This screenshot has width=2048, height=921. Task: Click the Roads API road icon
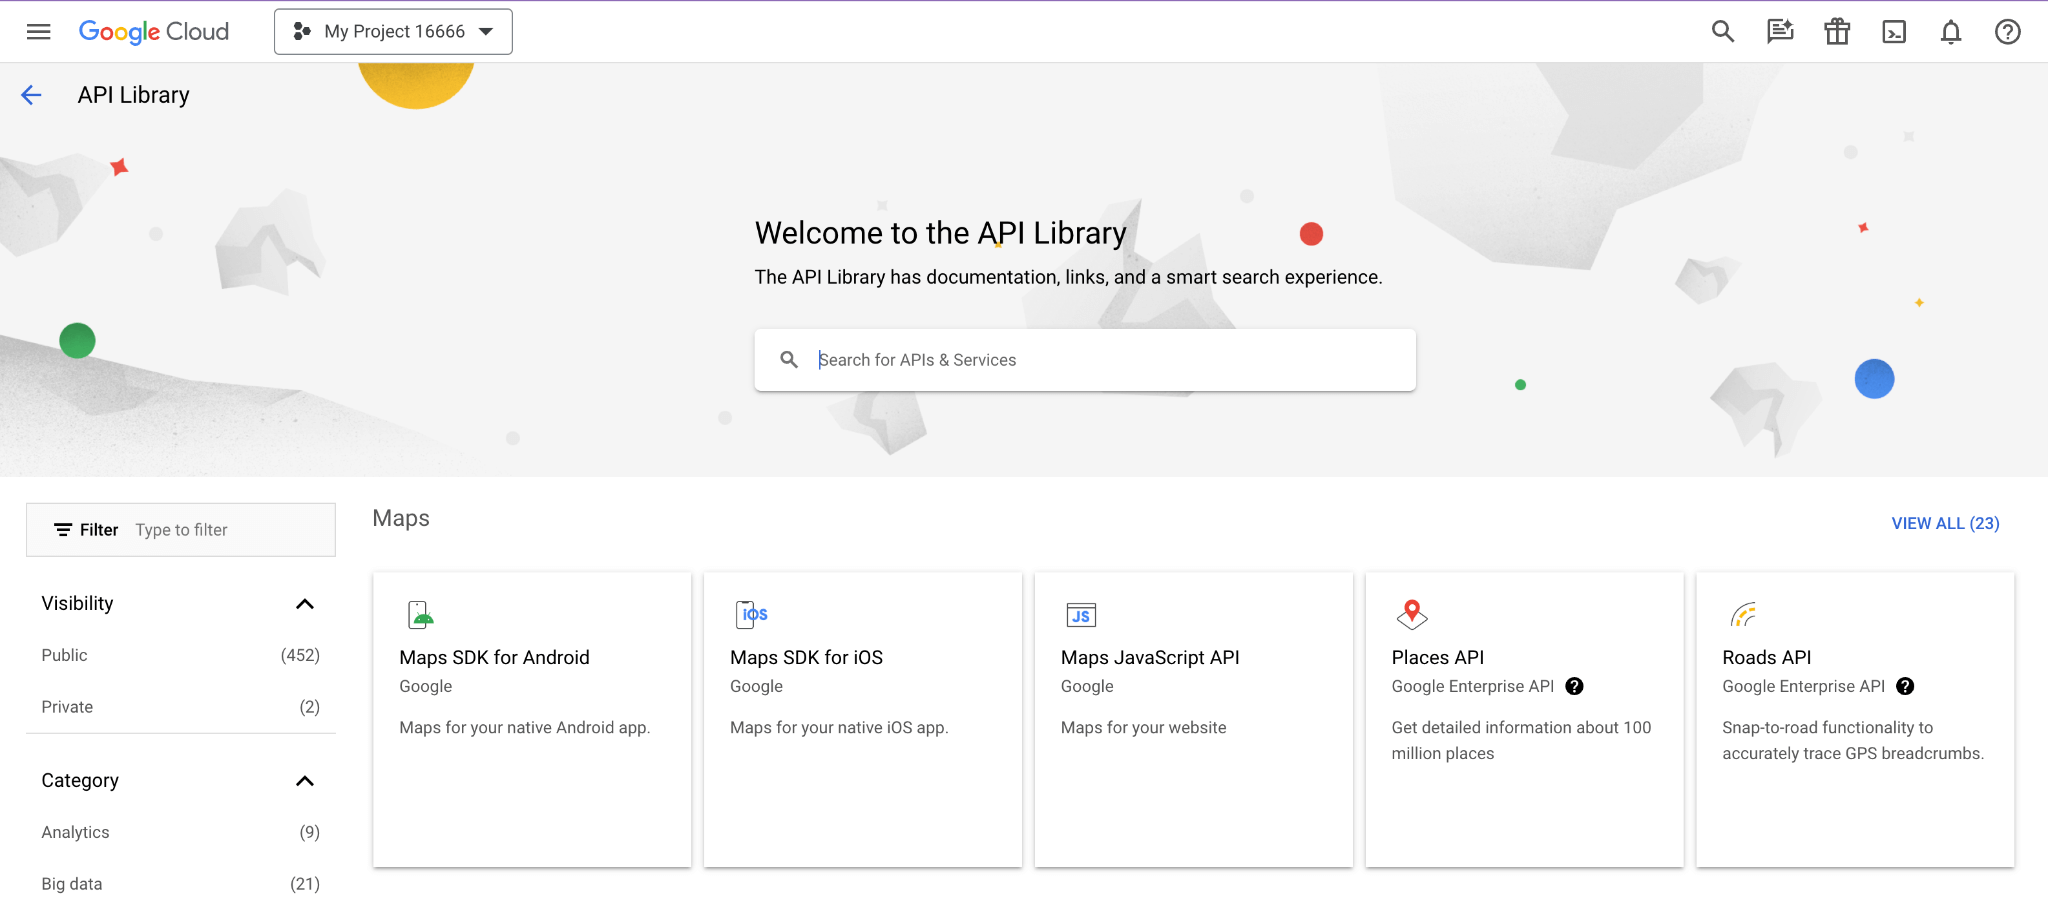1743,614
